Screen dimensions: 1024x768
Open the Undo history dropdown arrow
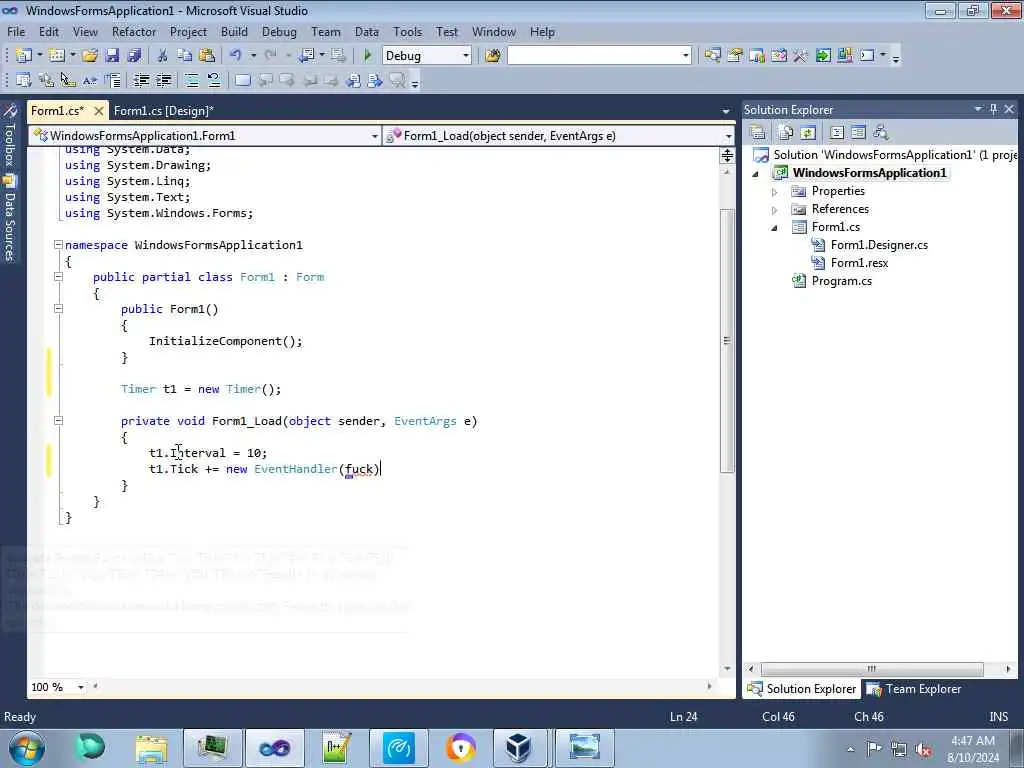[253, 56]
